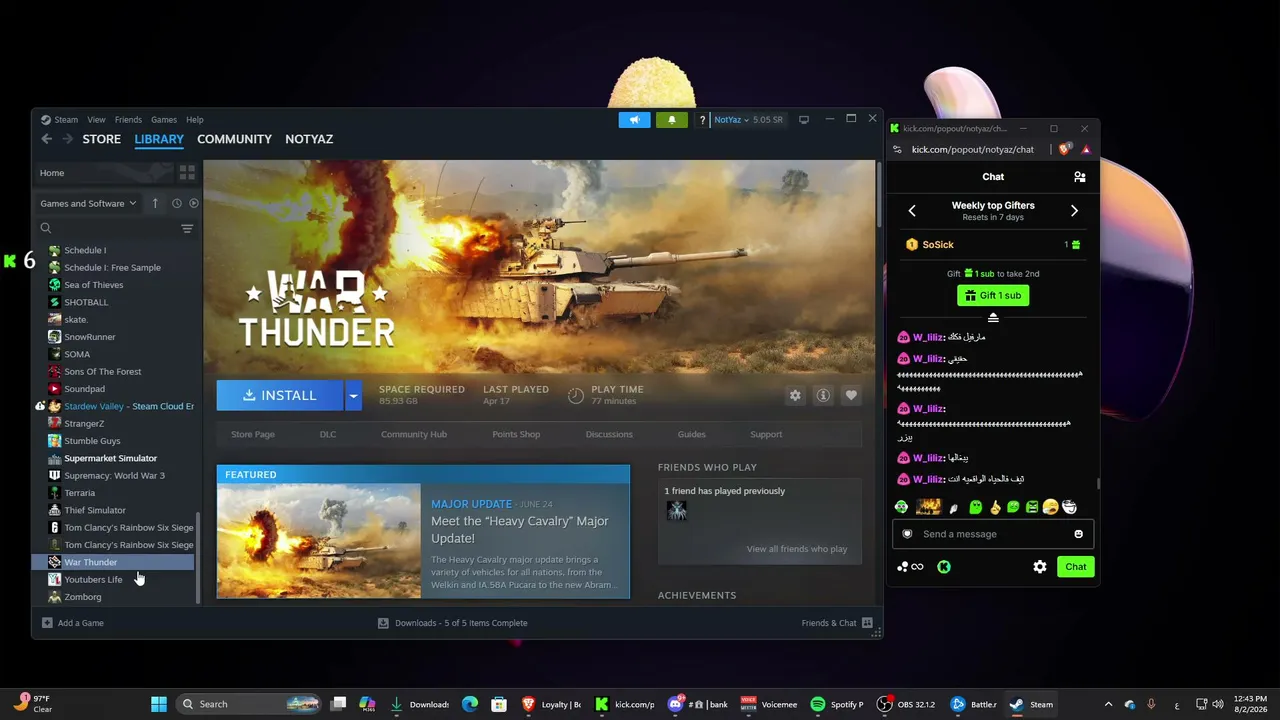
Task: Open Steam notifications bell
Action: (671, 120)
